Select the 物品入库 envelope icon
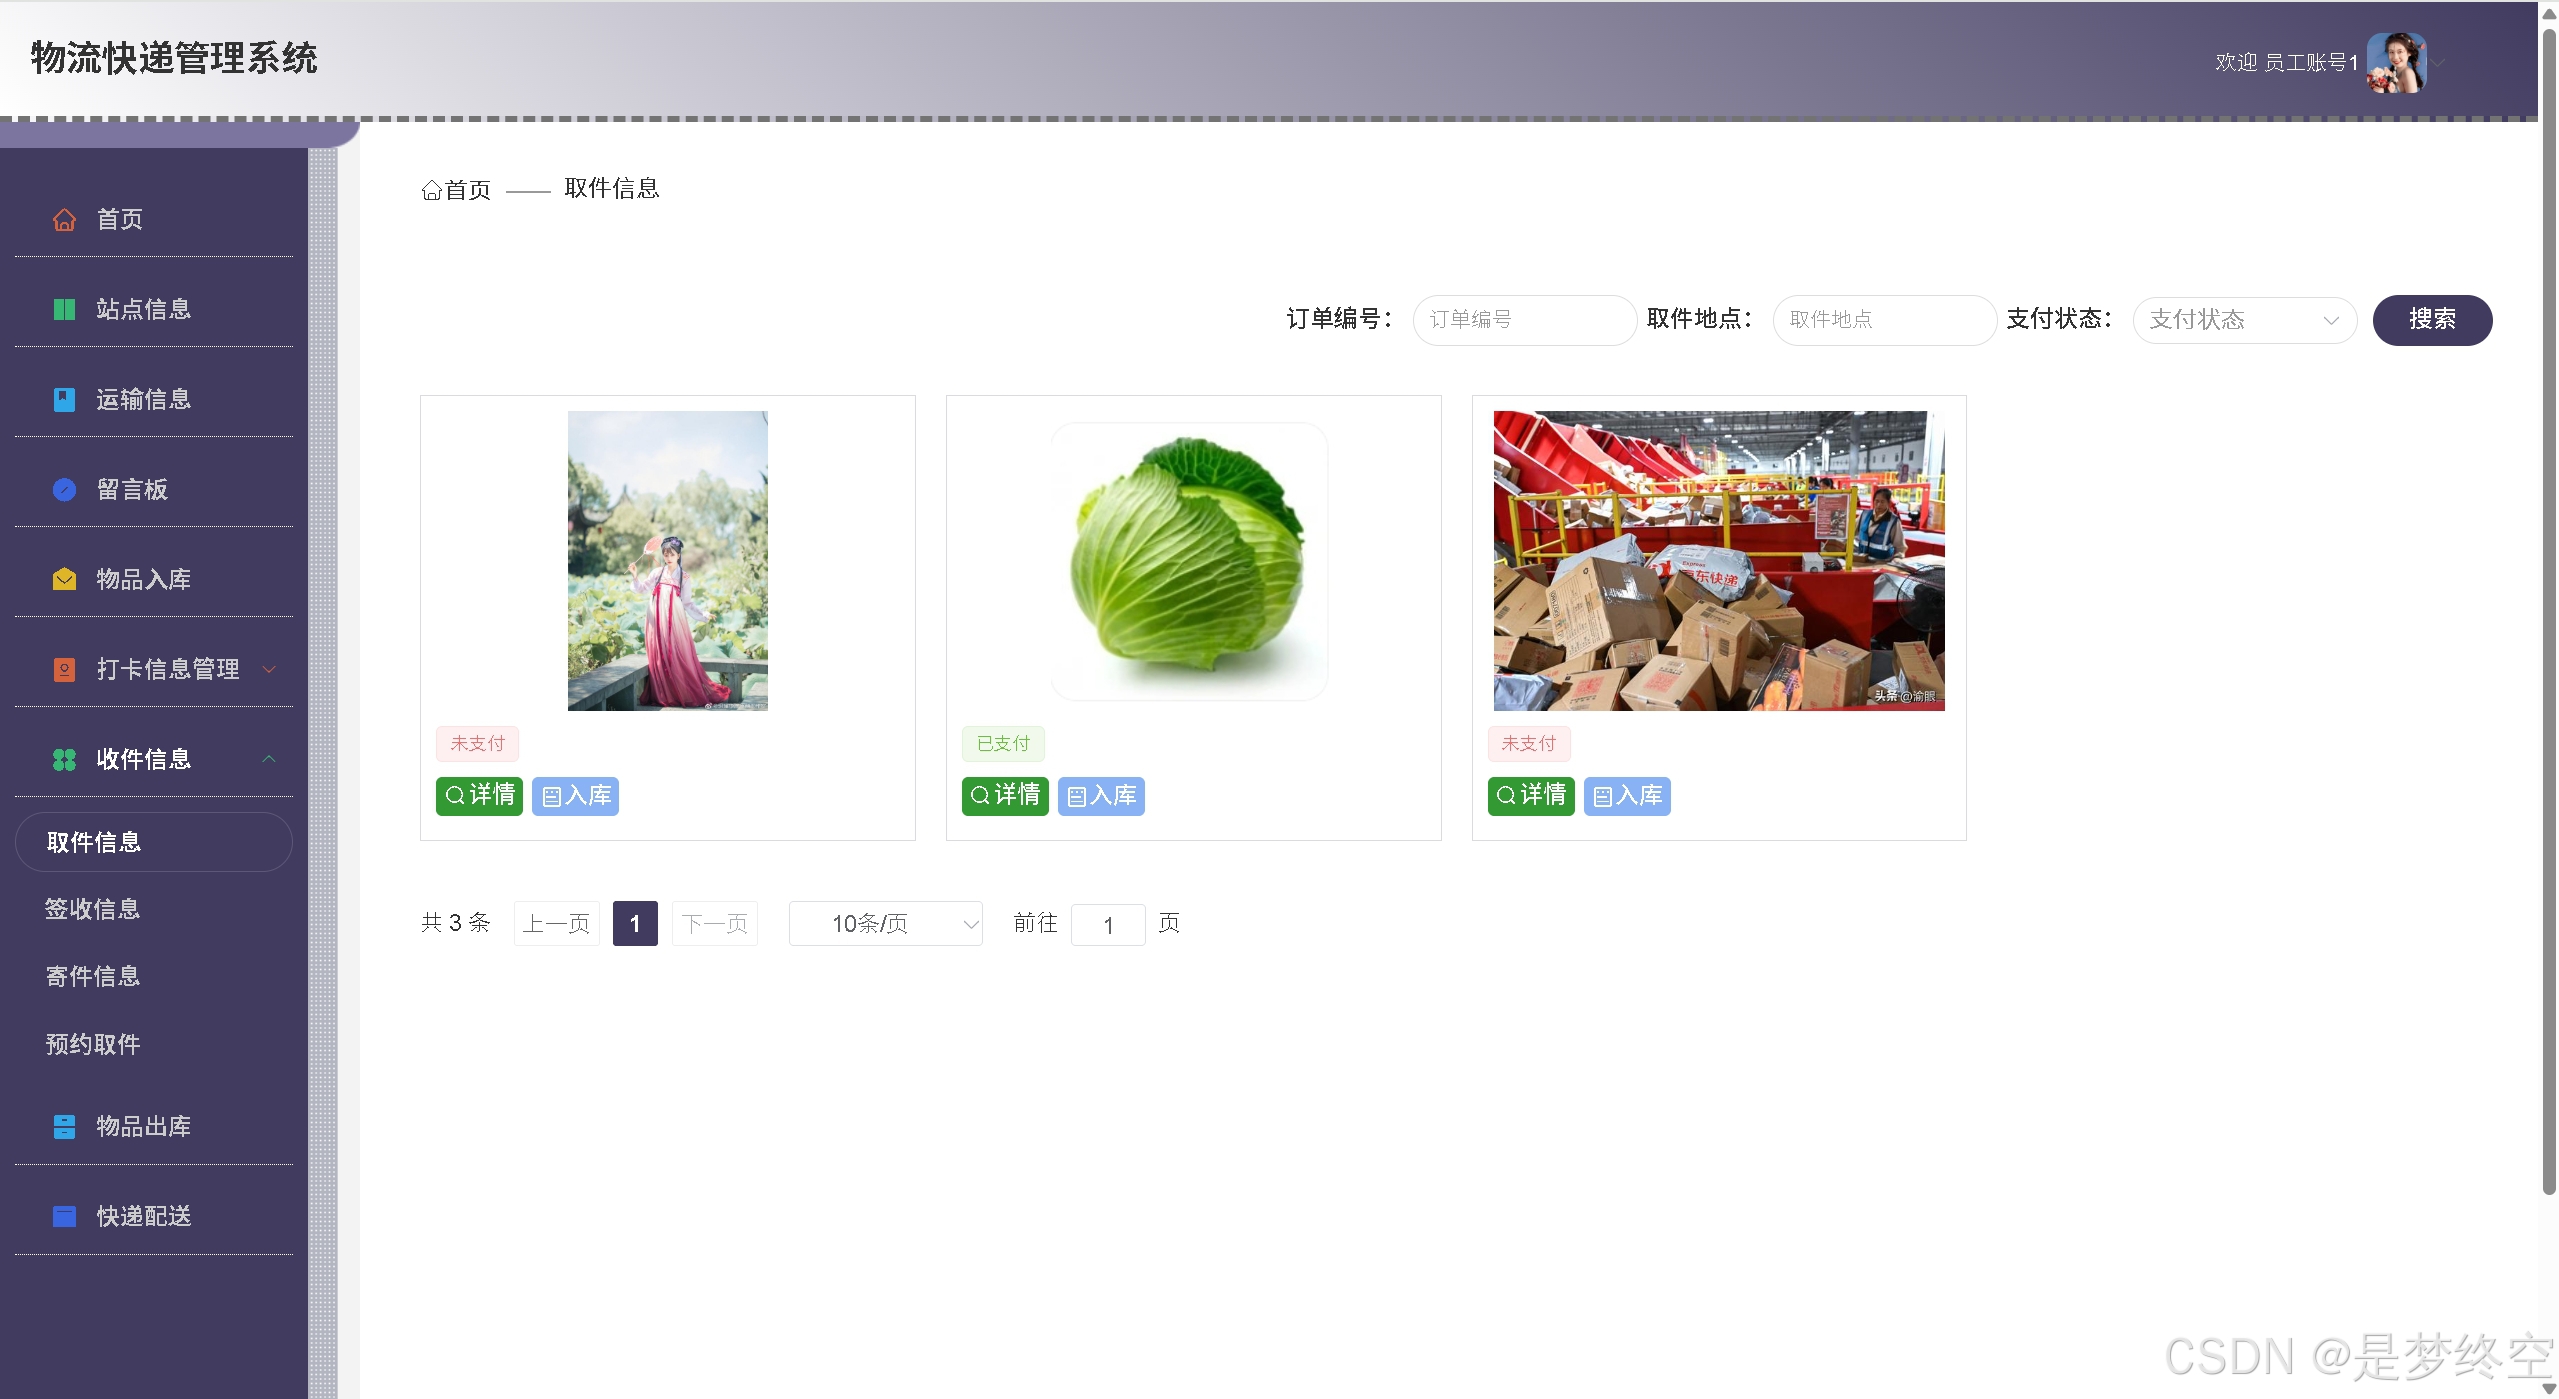This screenshot has width=2559, height=1399. coord(64,578)
